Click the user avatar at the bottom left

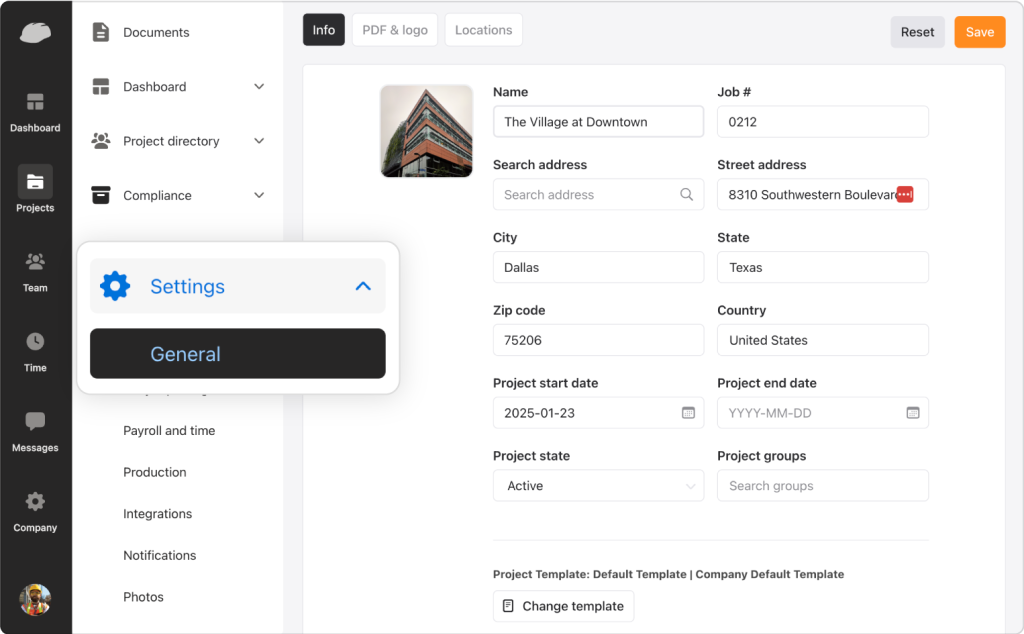point(35,599)
